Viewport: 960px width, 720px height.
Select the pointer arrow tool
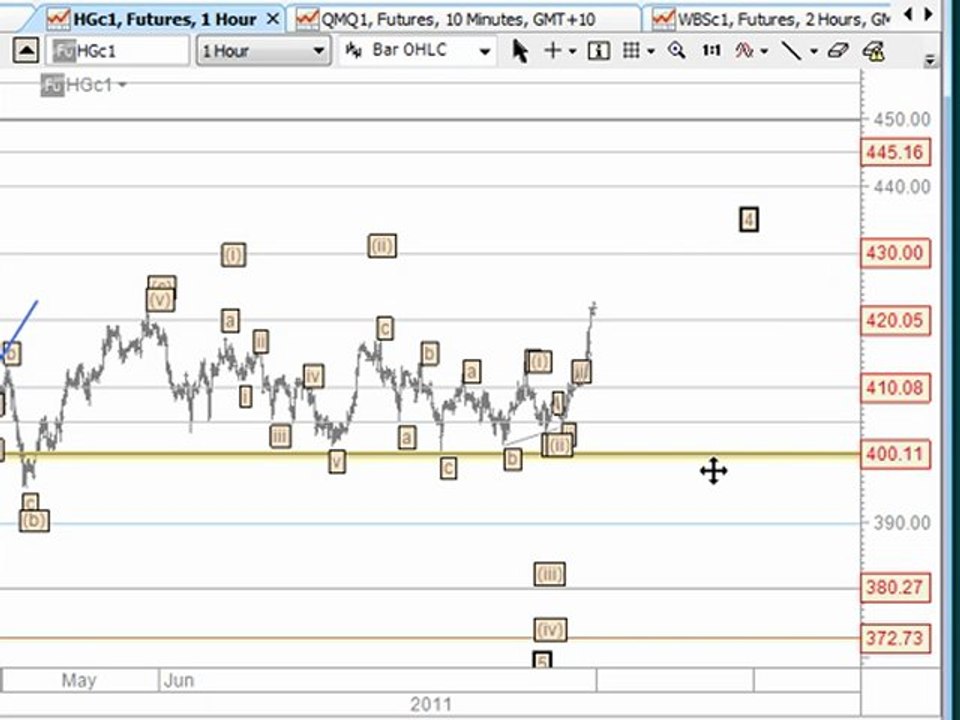point(520,51)
